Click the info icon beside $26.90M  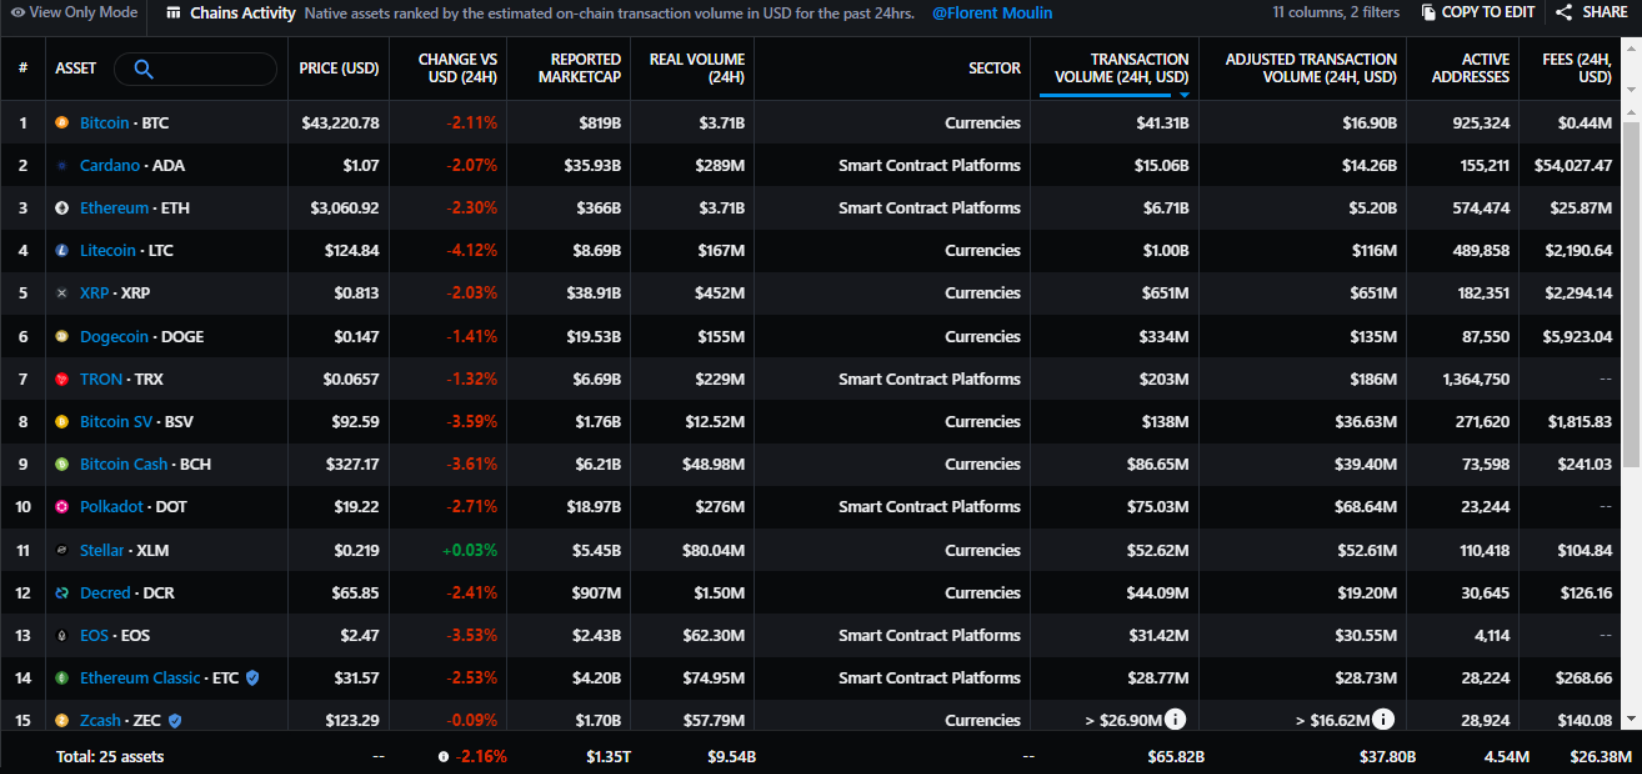(1176, 719)
